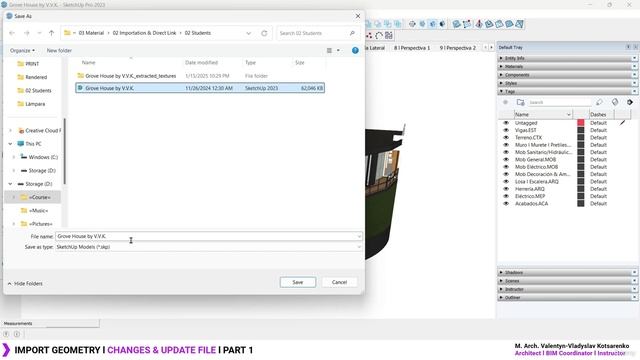Switch to the 9 I Perspectiva 2 scene tab
Screen dimensions: 640x360
[458, 48]
